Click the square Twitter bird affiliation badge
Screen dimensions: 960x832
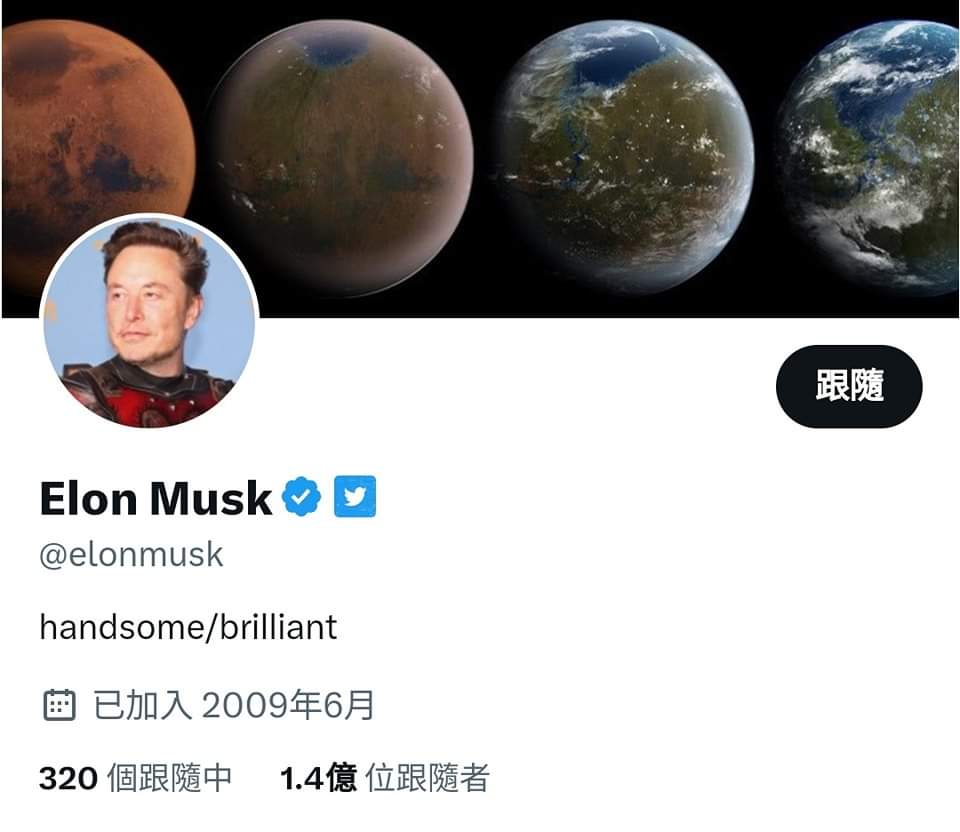(x=355, y=496)
